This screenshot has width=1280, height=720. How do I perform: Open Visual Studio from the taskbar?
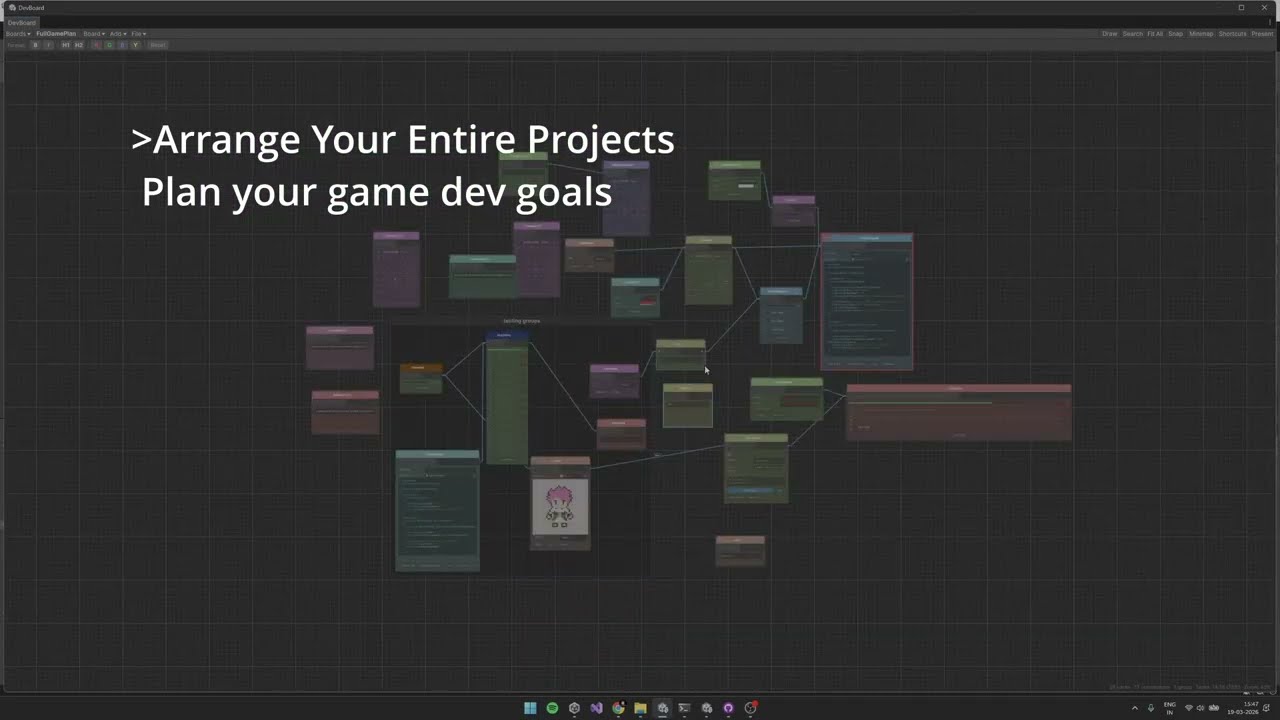pyautogui.click(x=596, y=708)
